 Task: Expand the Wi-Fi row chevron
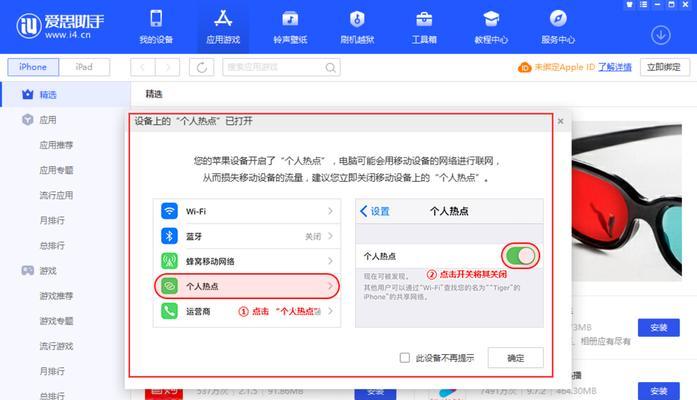point(330,211)
